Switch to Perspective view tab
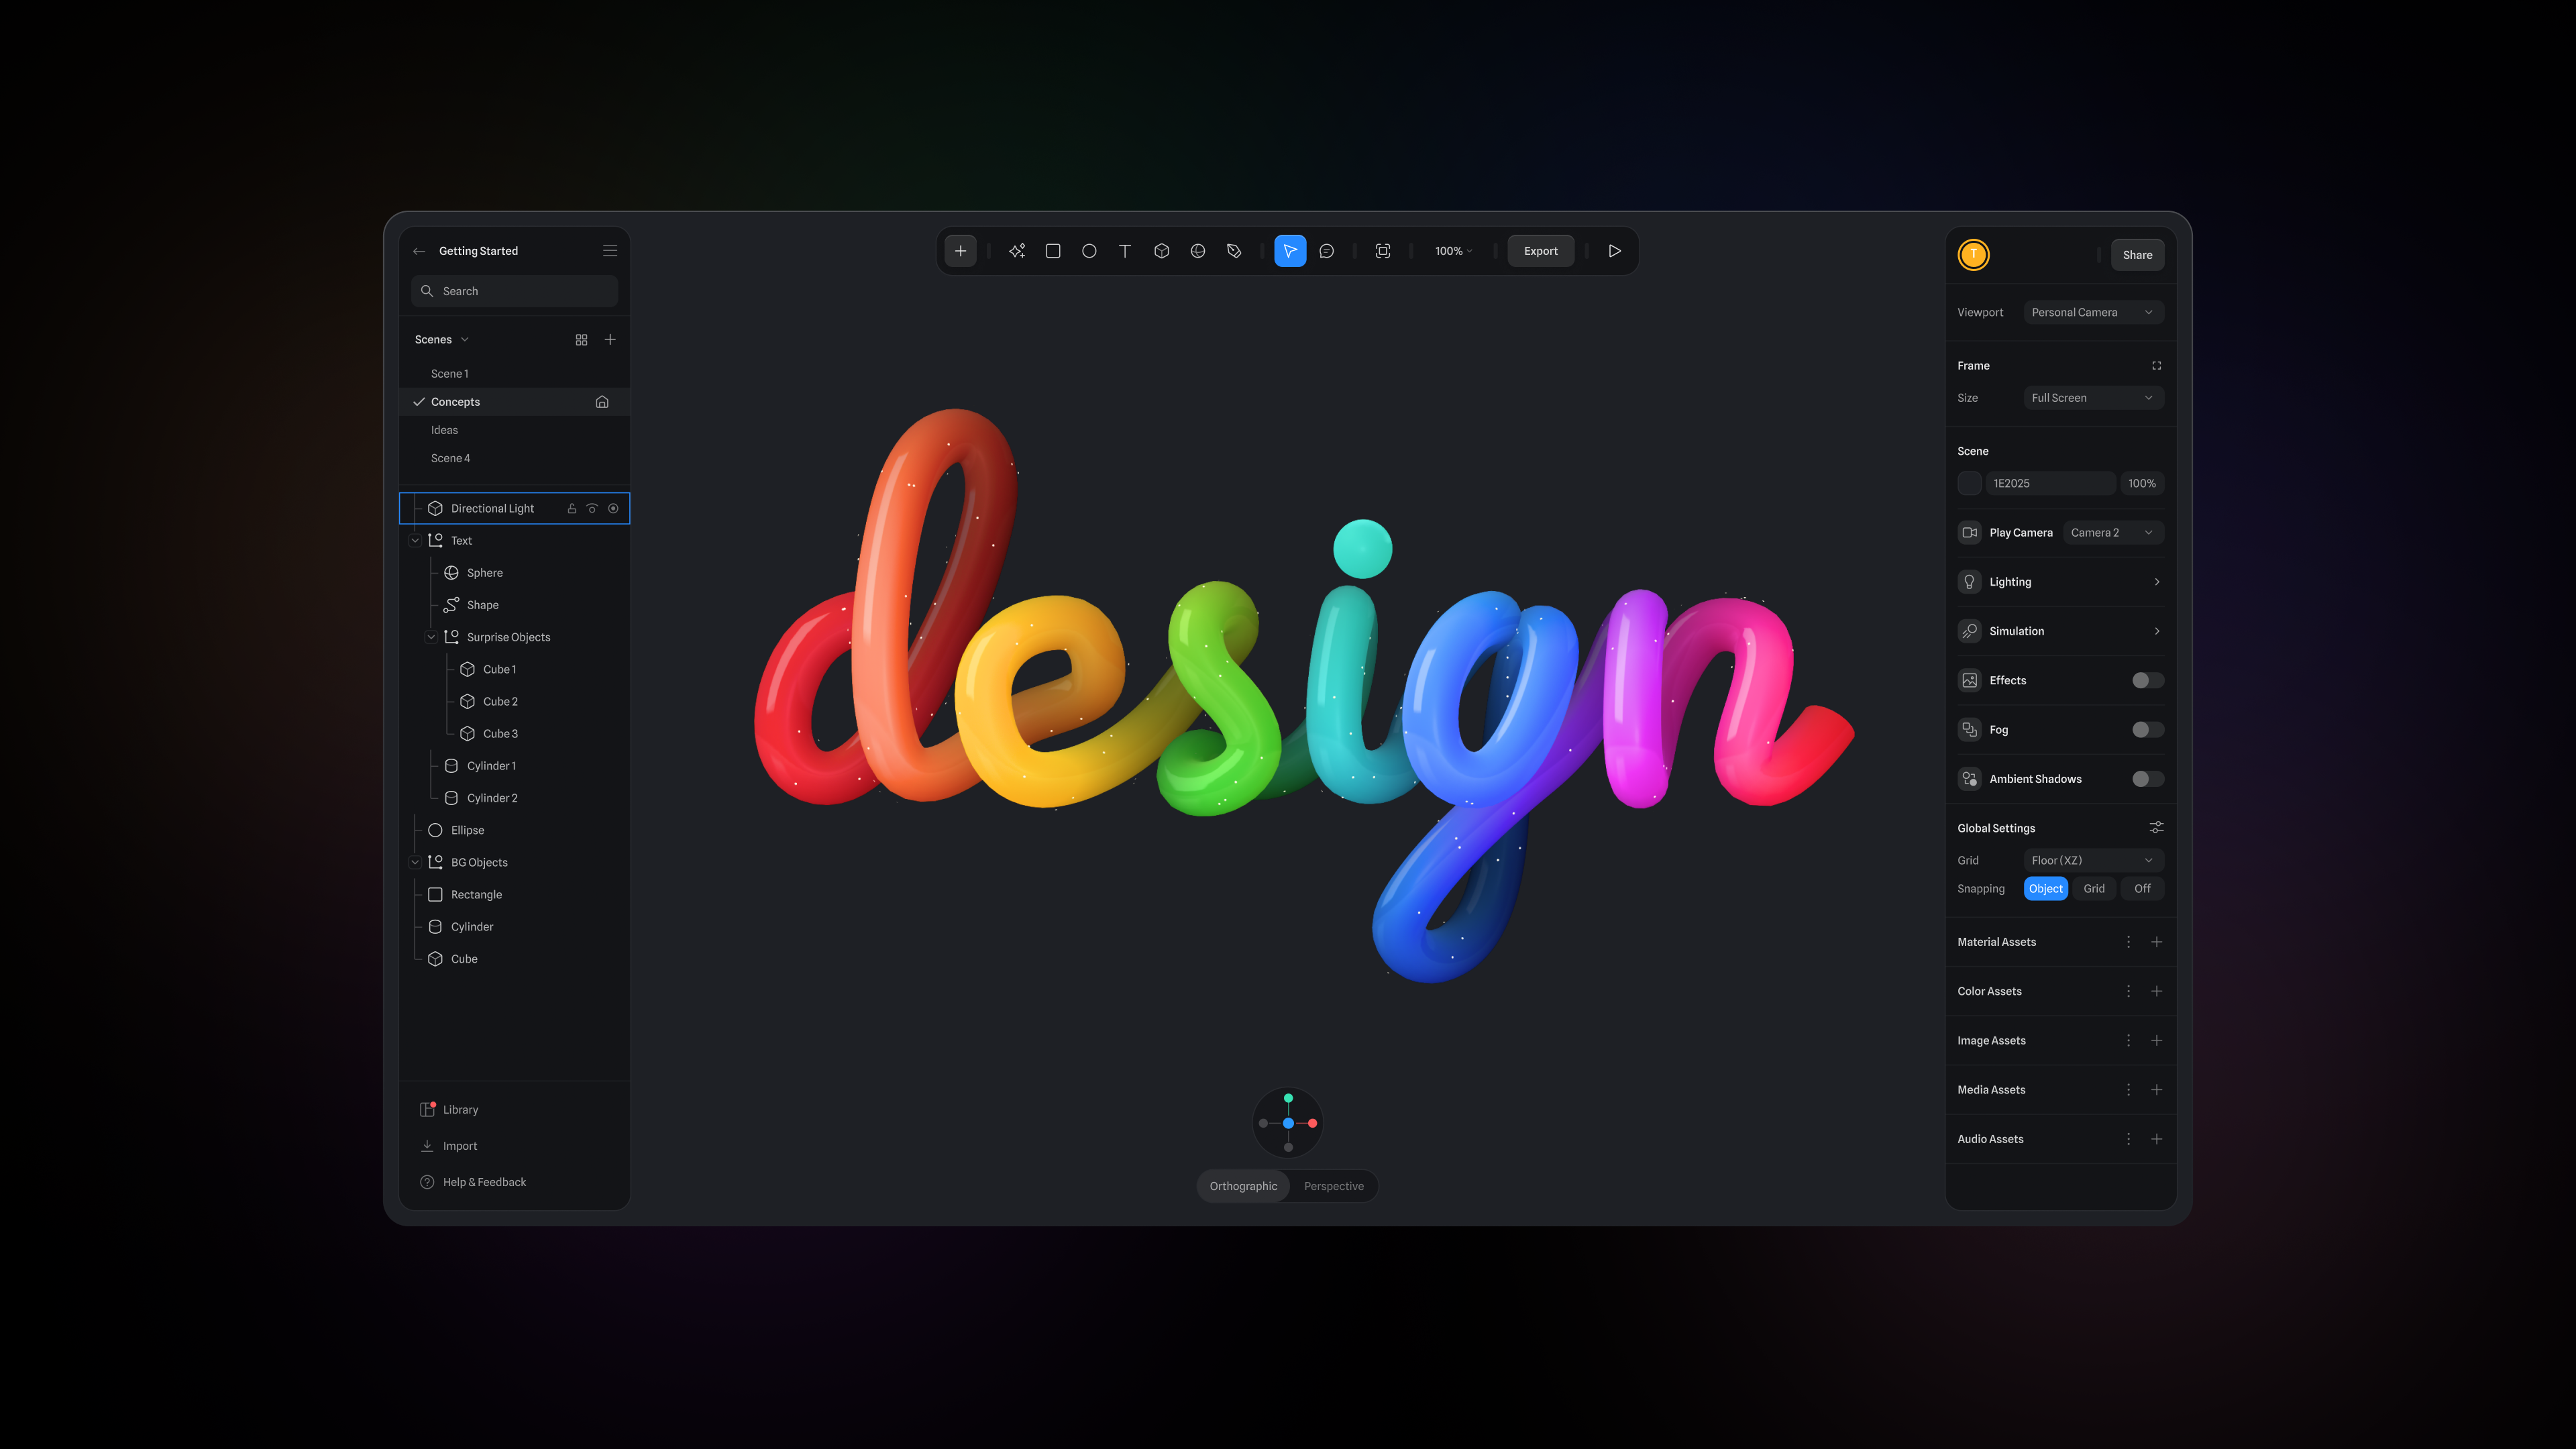 tap(1333, 1186)
